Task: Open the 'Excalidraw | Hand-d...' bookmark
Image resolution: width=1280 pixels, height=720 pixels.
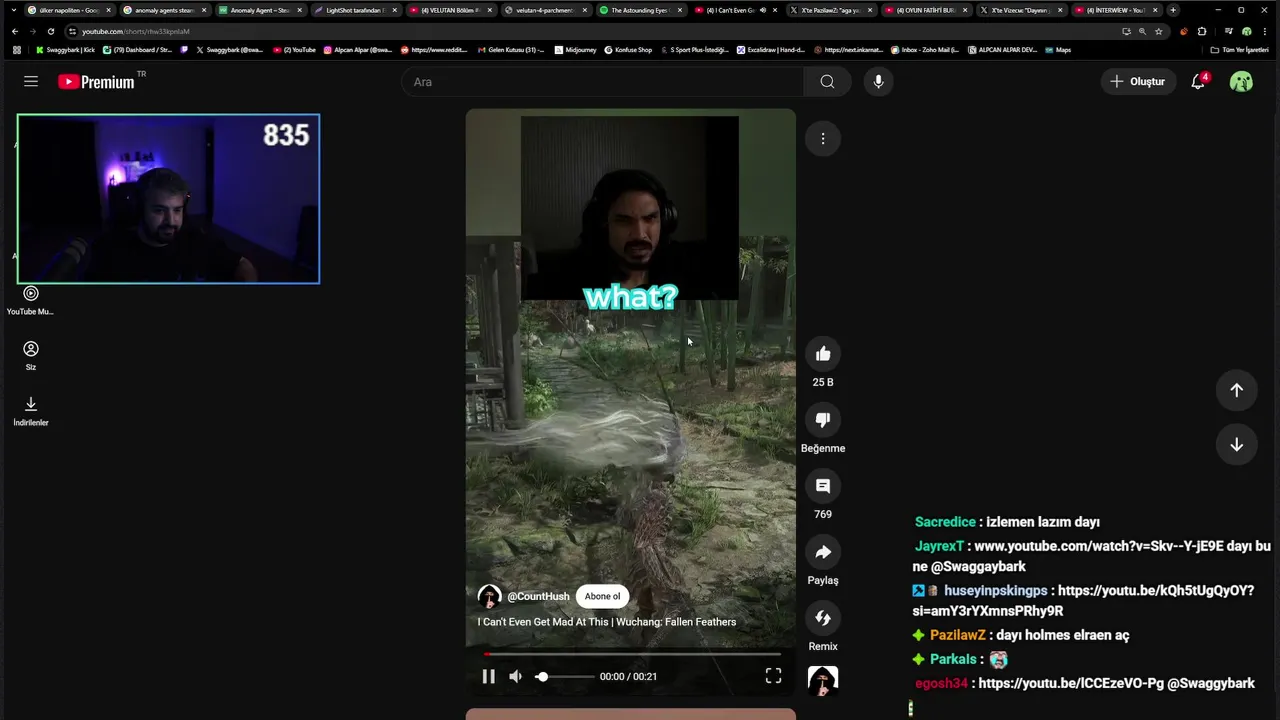Action: (x=771, y=49)
